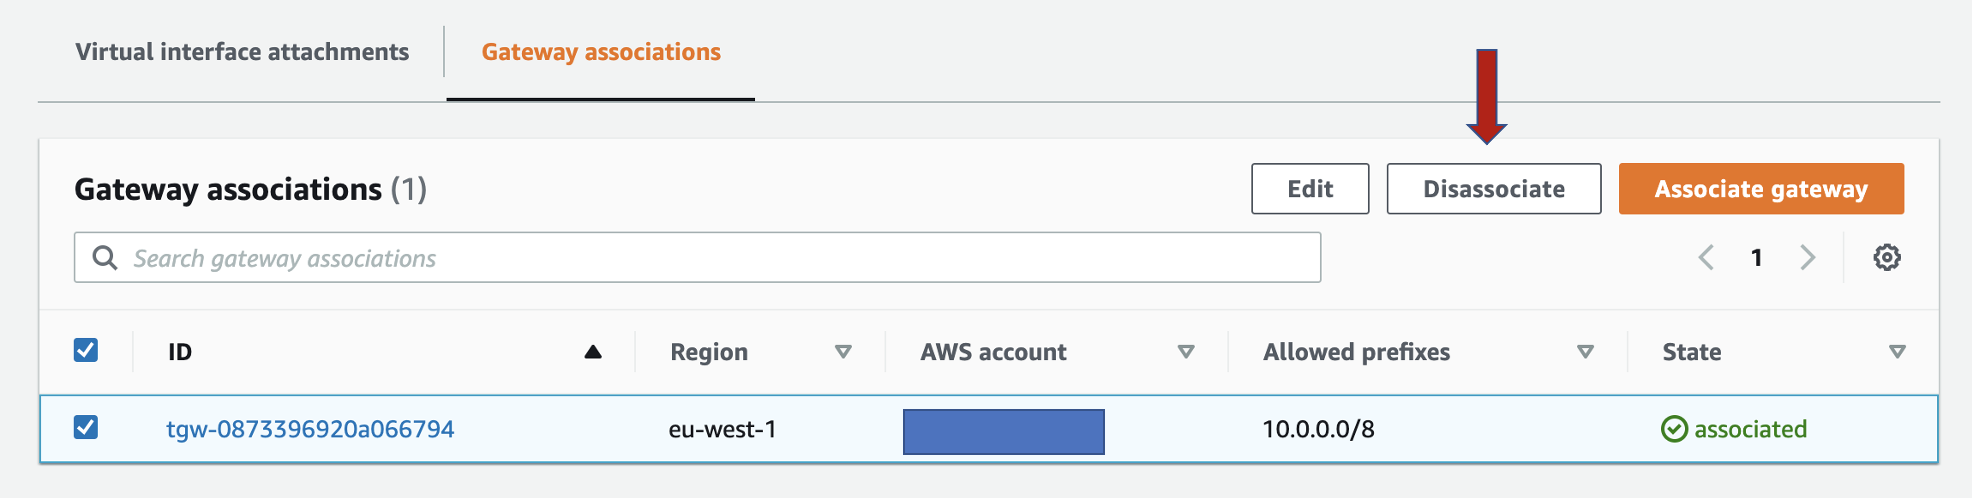Image resolution: width=1972 pixels, height=498 pixels.
Task: Focus the Search gateway associations field
Action: click(697, 258)
